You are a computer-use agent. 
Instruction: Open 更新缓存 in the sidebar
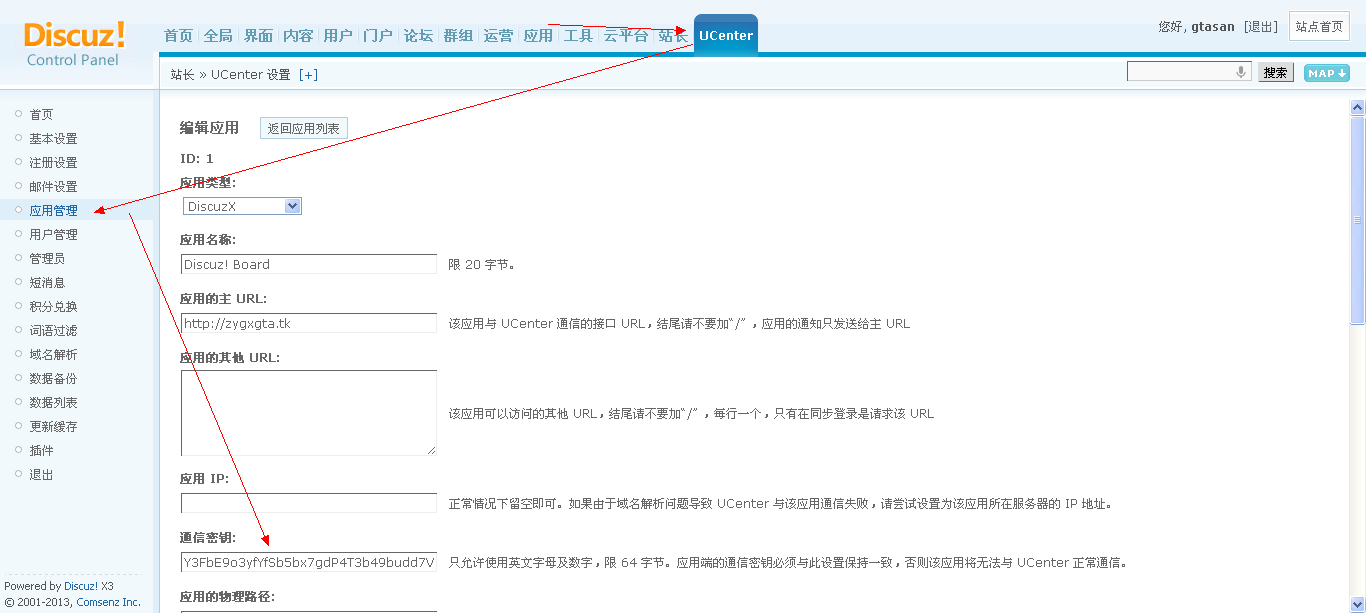click(53, 427)
